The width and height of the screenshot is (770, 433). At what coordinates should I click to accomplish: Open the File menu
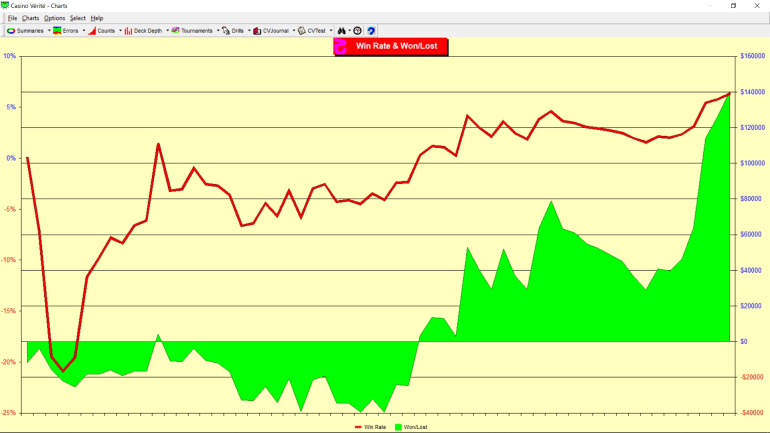coord(12,18)
